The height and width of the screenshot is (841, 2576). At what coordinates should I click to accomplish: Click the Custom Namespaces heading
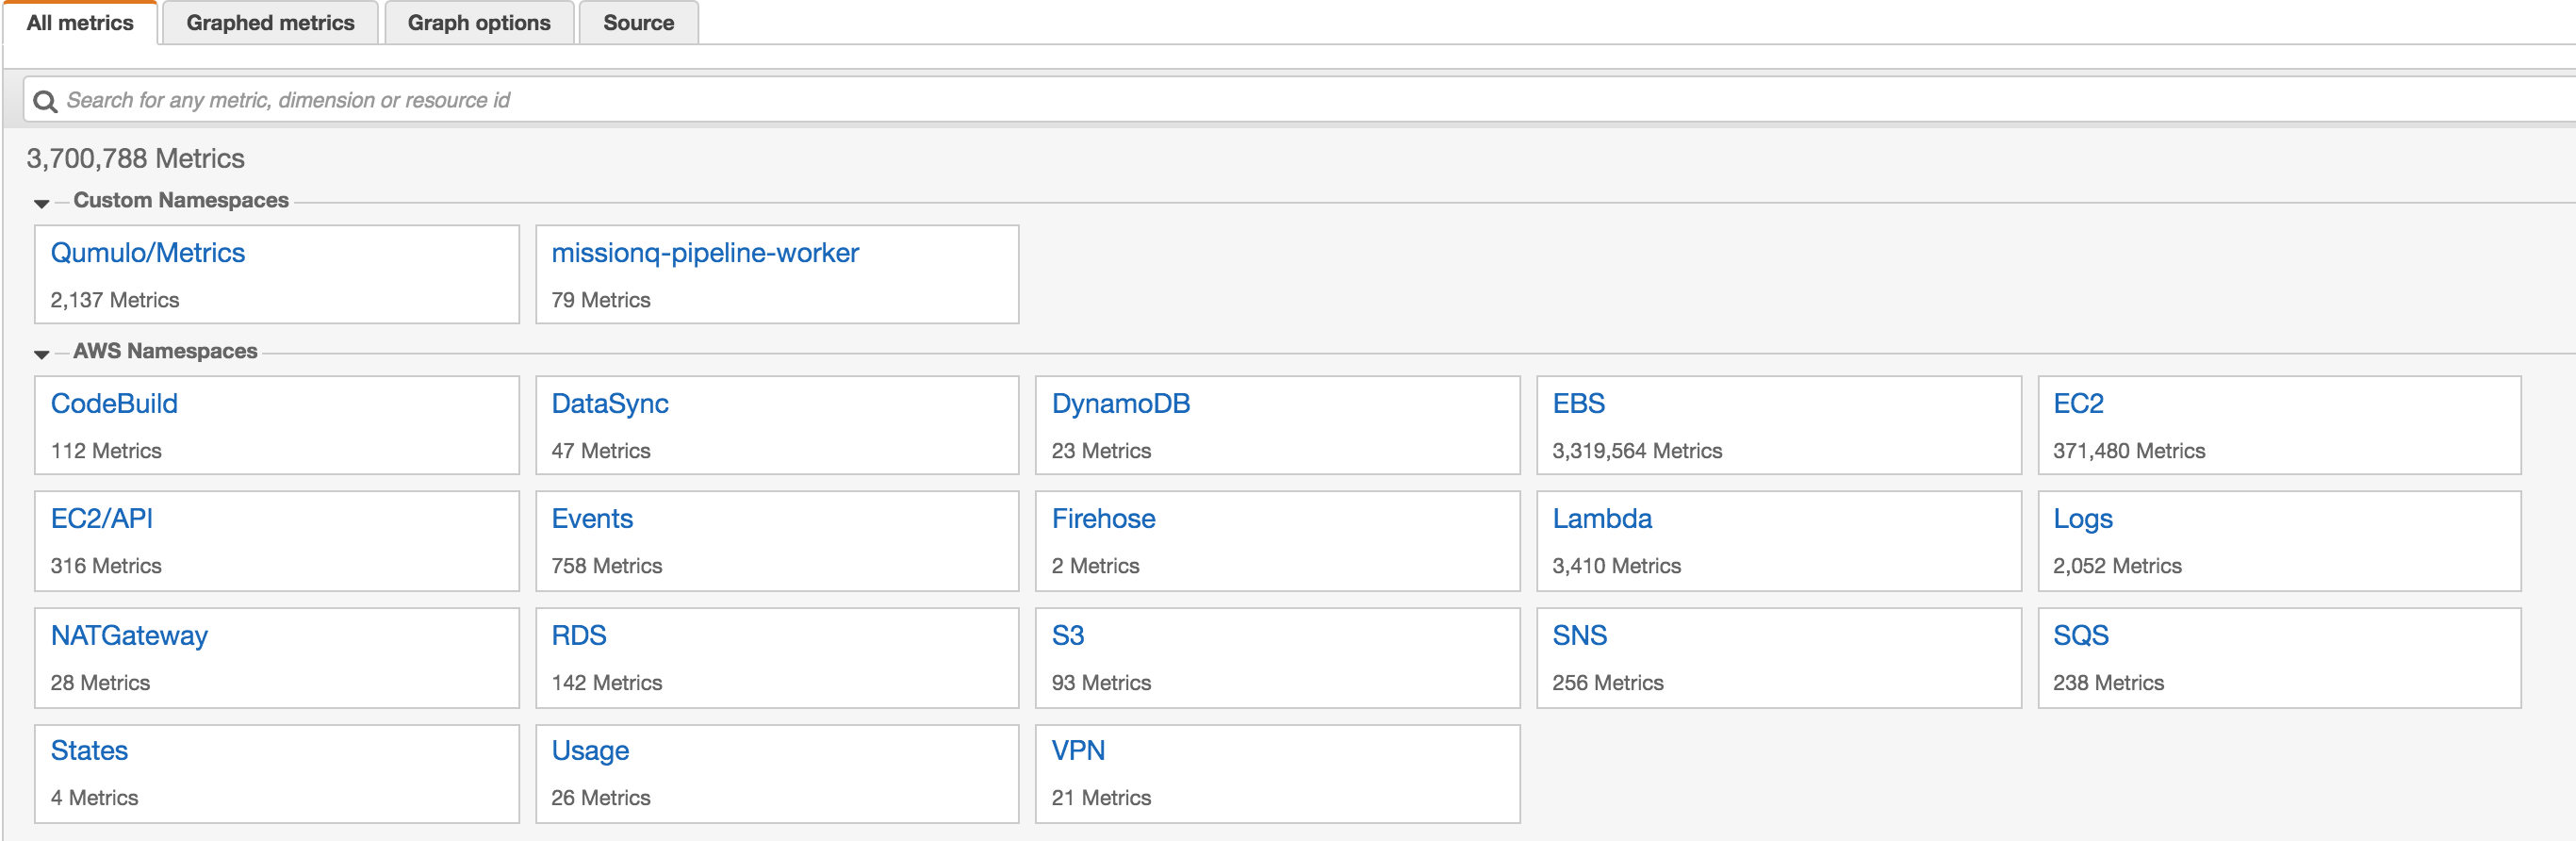click(181, 200)
